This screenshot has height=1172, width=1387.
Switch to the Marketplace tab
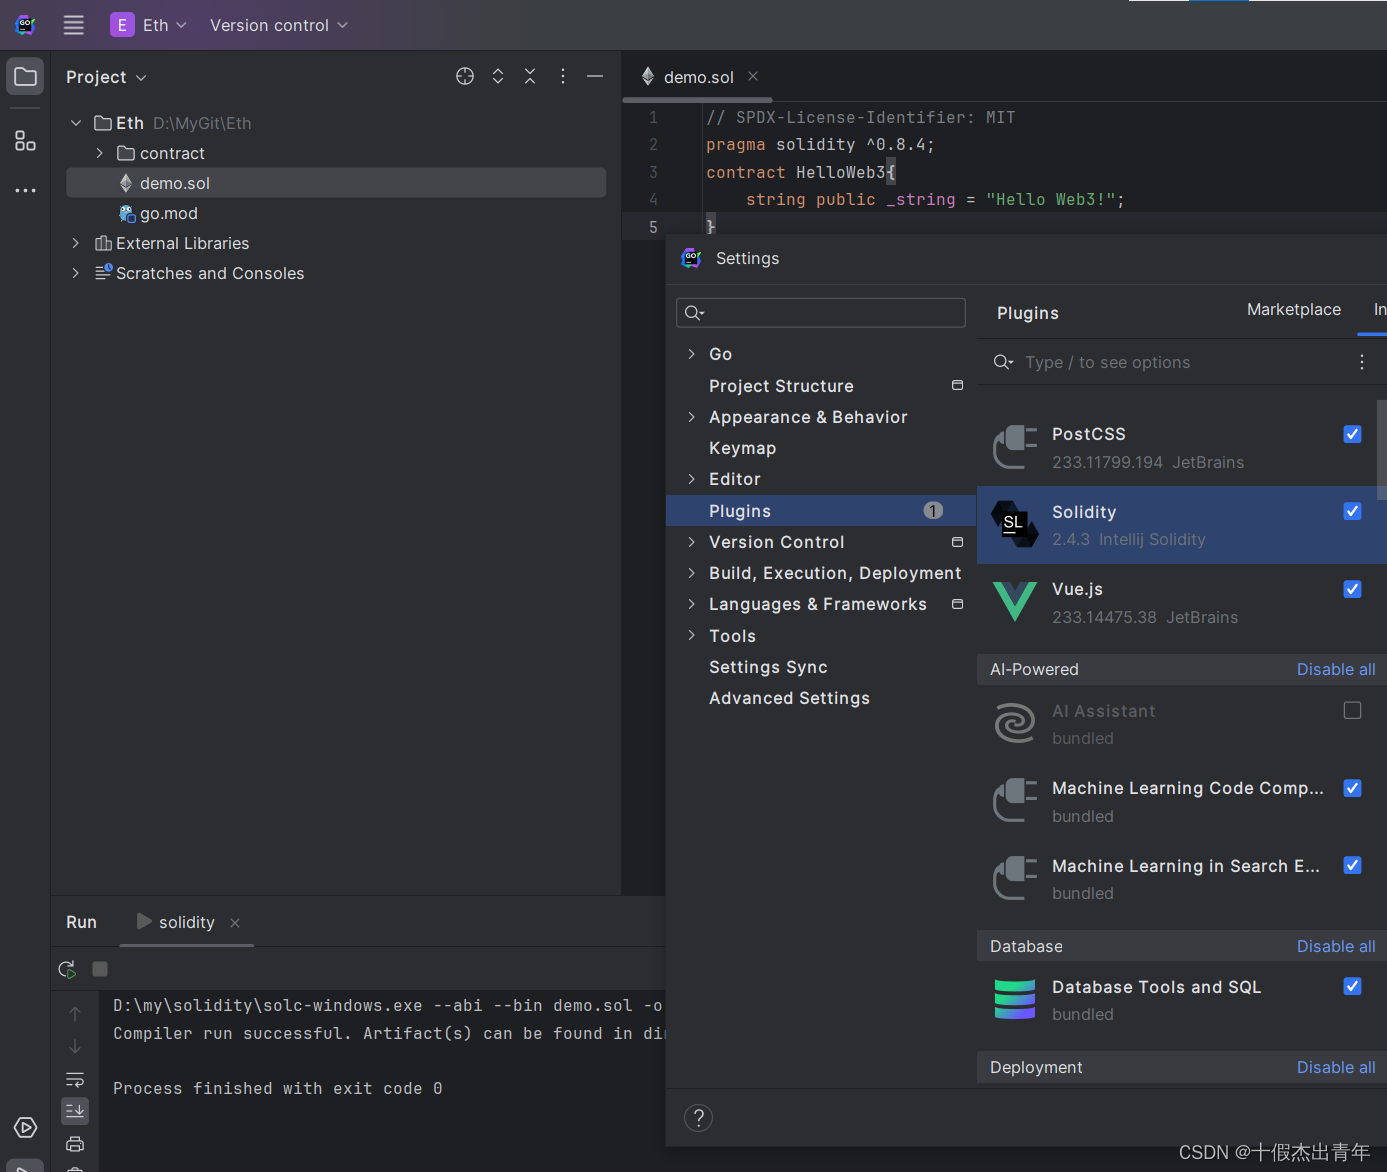pos(1293,310)
